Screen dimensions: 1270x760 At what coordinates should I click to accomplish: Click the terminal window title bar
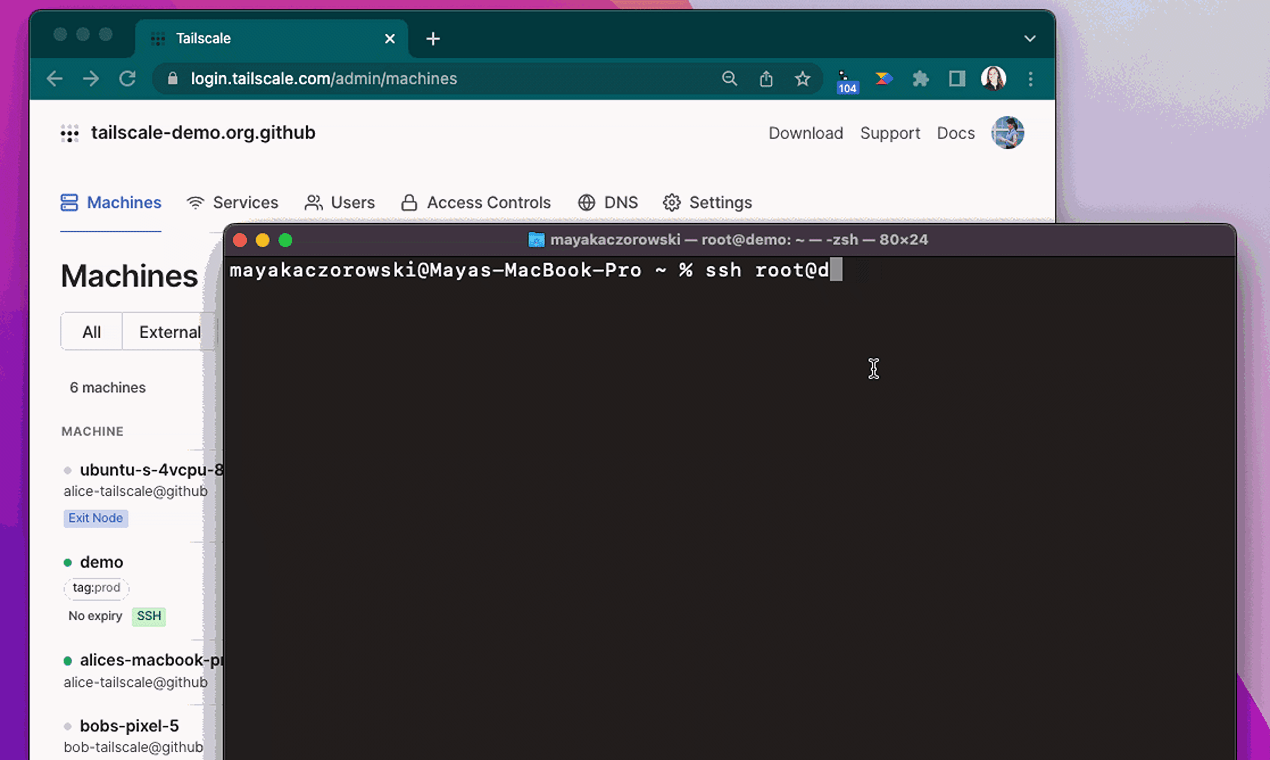[x=730, y=240]
